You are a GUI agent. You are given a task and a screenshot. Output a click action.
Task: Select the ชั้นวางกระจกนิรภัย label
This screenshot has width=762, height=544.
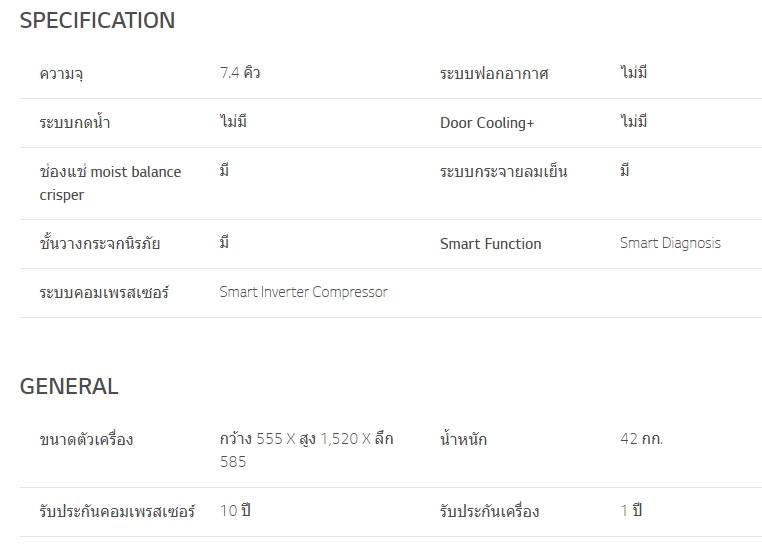click(100, 243)
